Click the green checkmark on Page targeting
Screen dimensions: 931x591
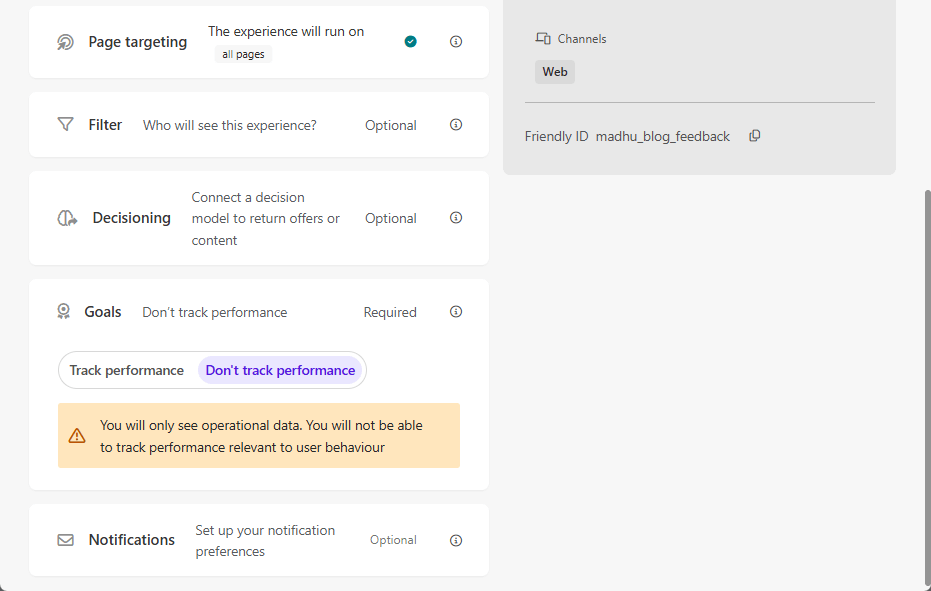410,41
